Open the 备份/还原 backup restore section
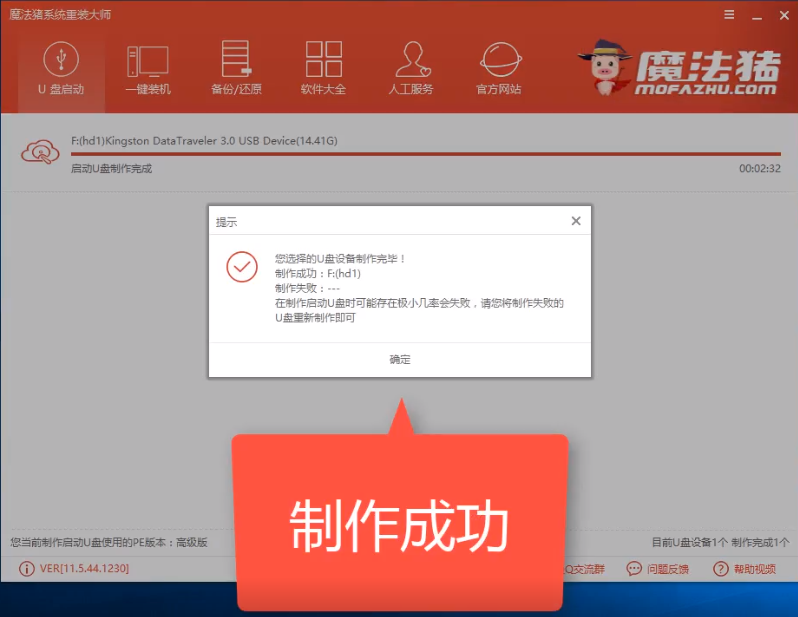The height and width of the screenshot is (617, 798). [236, 68]
